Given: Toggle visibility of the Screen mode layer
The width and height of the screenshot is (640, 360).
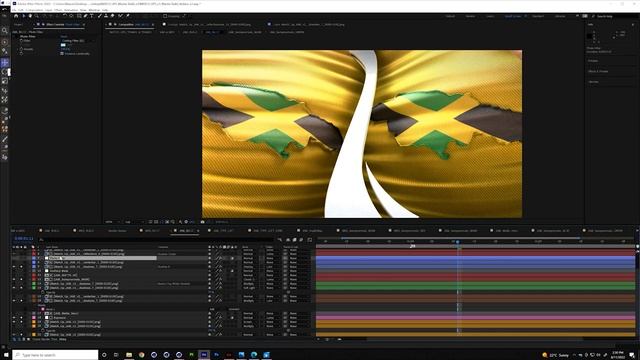Looking at the screenshot, I should point(14,322).
